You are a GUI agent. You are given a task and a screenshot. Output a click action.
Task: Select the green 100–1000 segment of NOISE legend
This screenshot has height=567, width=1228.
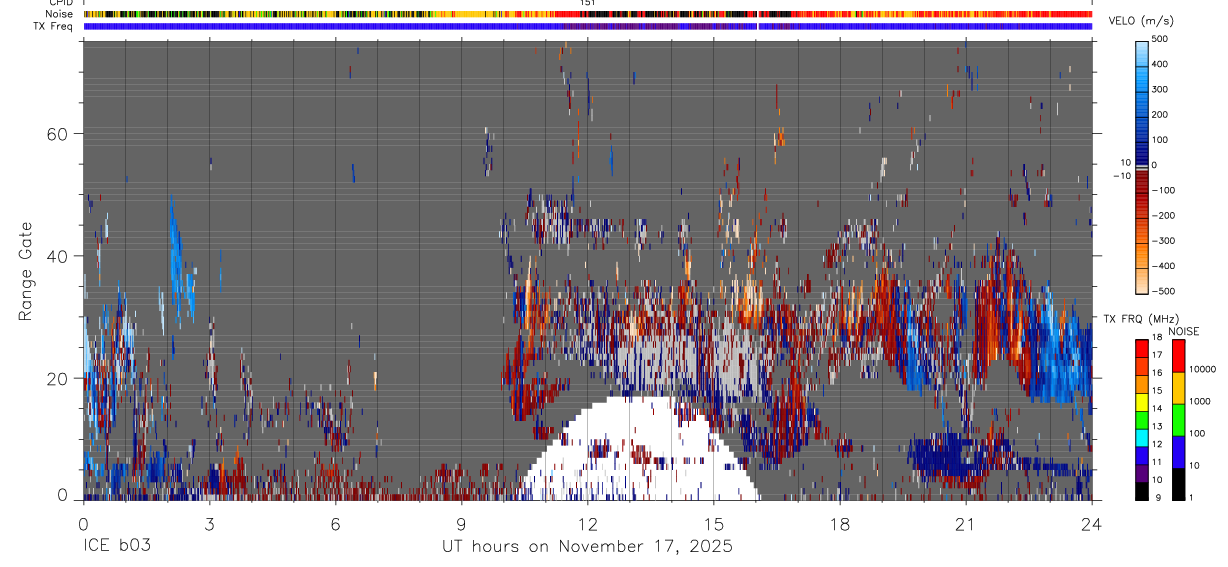click(x=1178, y=420)
